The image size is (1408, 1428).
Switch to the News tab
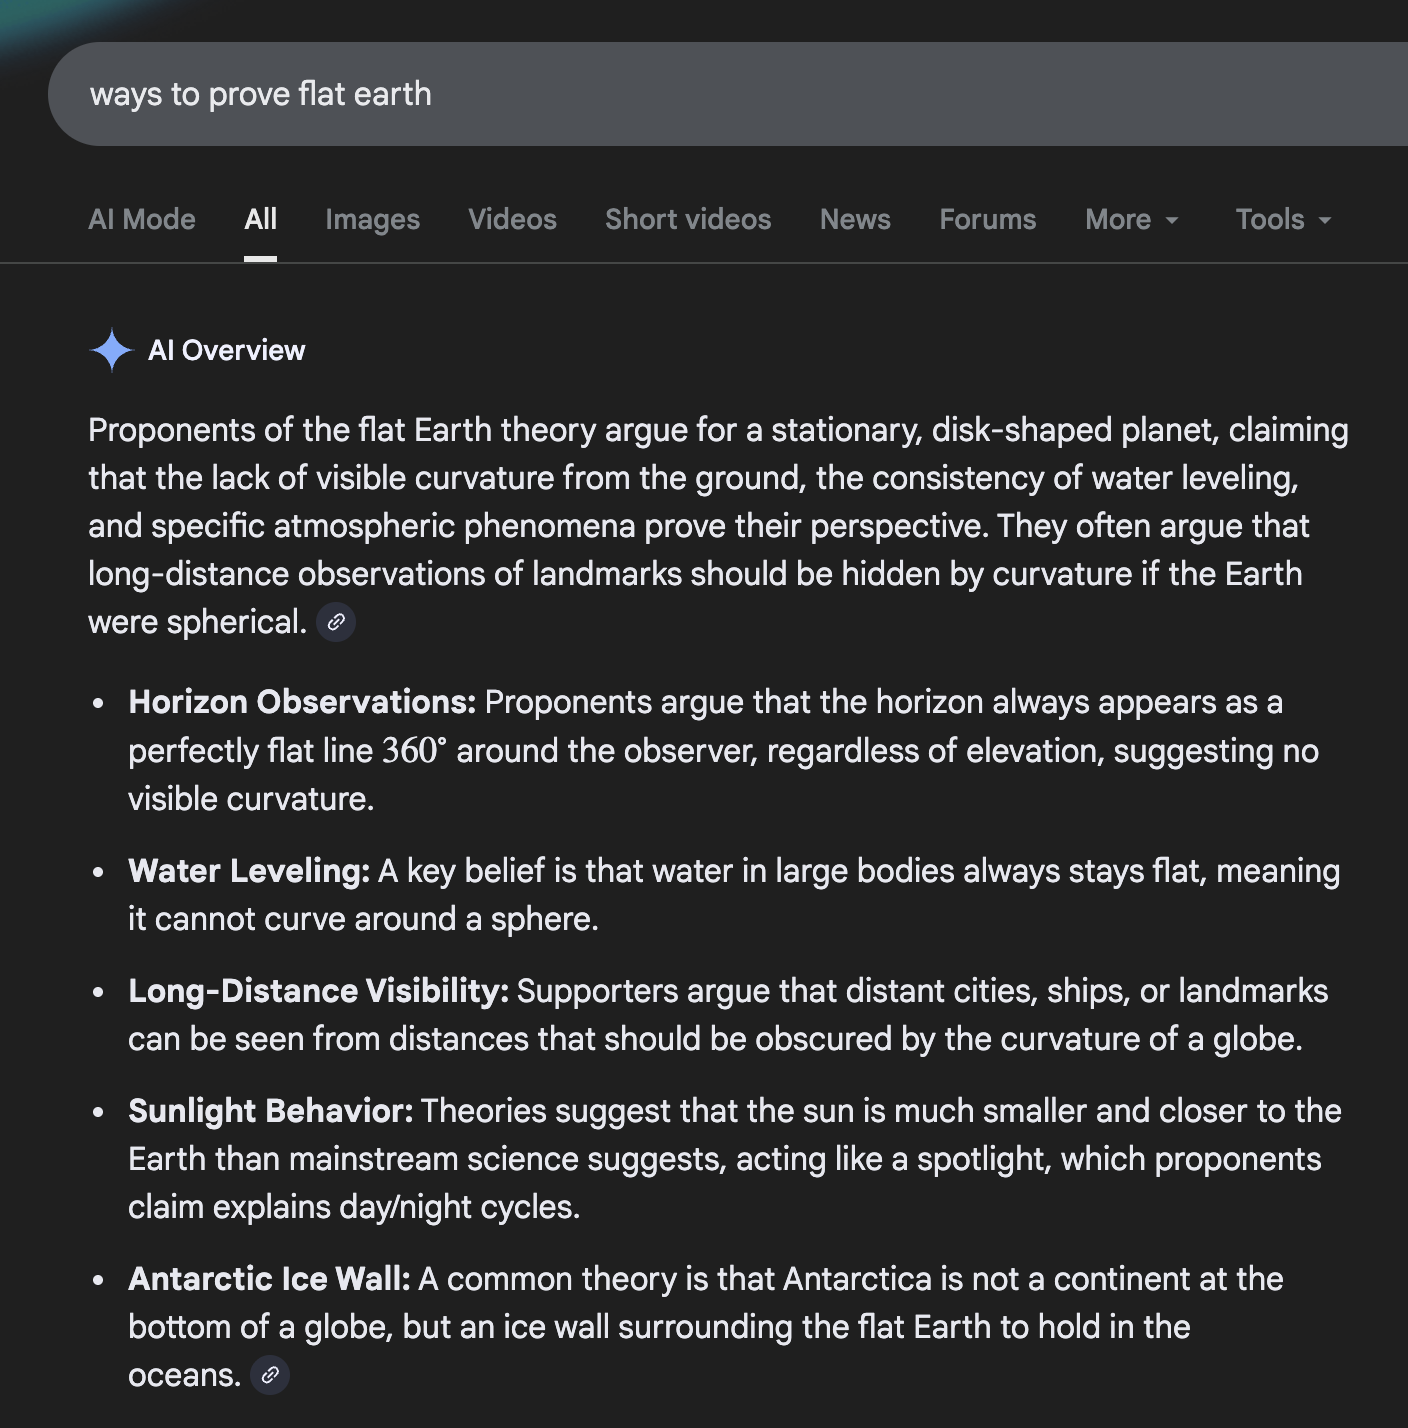pyautogui.click(x=855, y=219)
